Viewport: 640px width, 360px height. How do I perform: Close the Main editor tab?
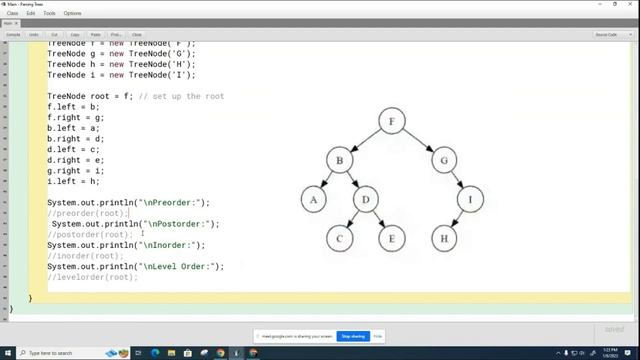(16, 24)
